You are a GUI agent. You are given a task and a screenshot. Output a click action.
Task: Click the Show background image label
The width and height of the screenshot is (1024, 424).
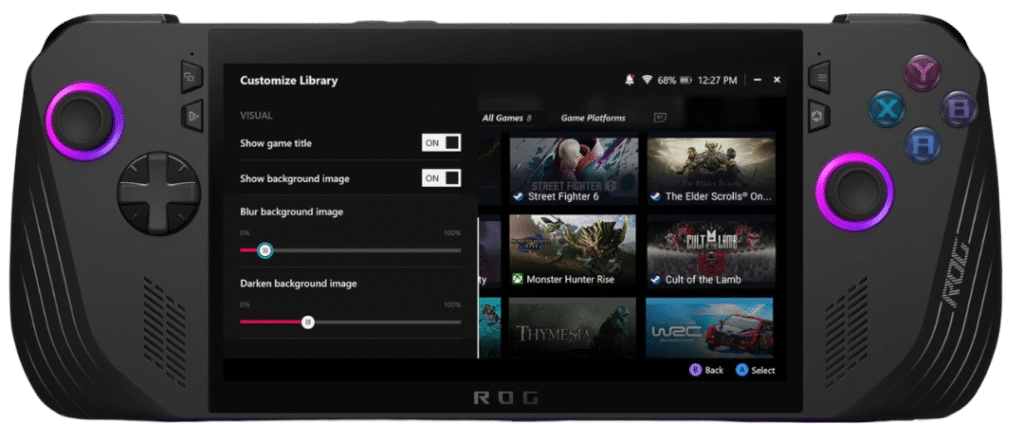[x=295, y=179]
